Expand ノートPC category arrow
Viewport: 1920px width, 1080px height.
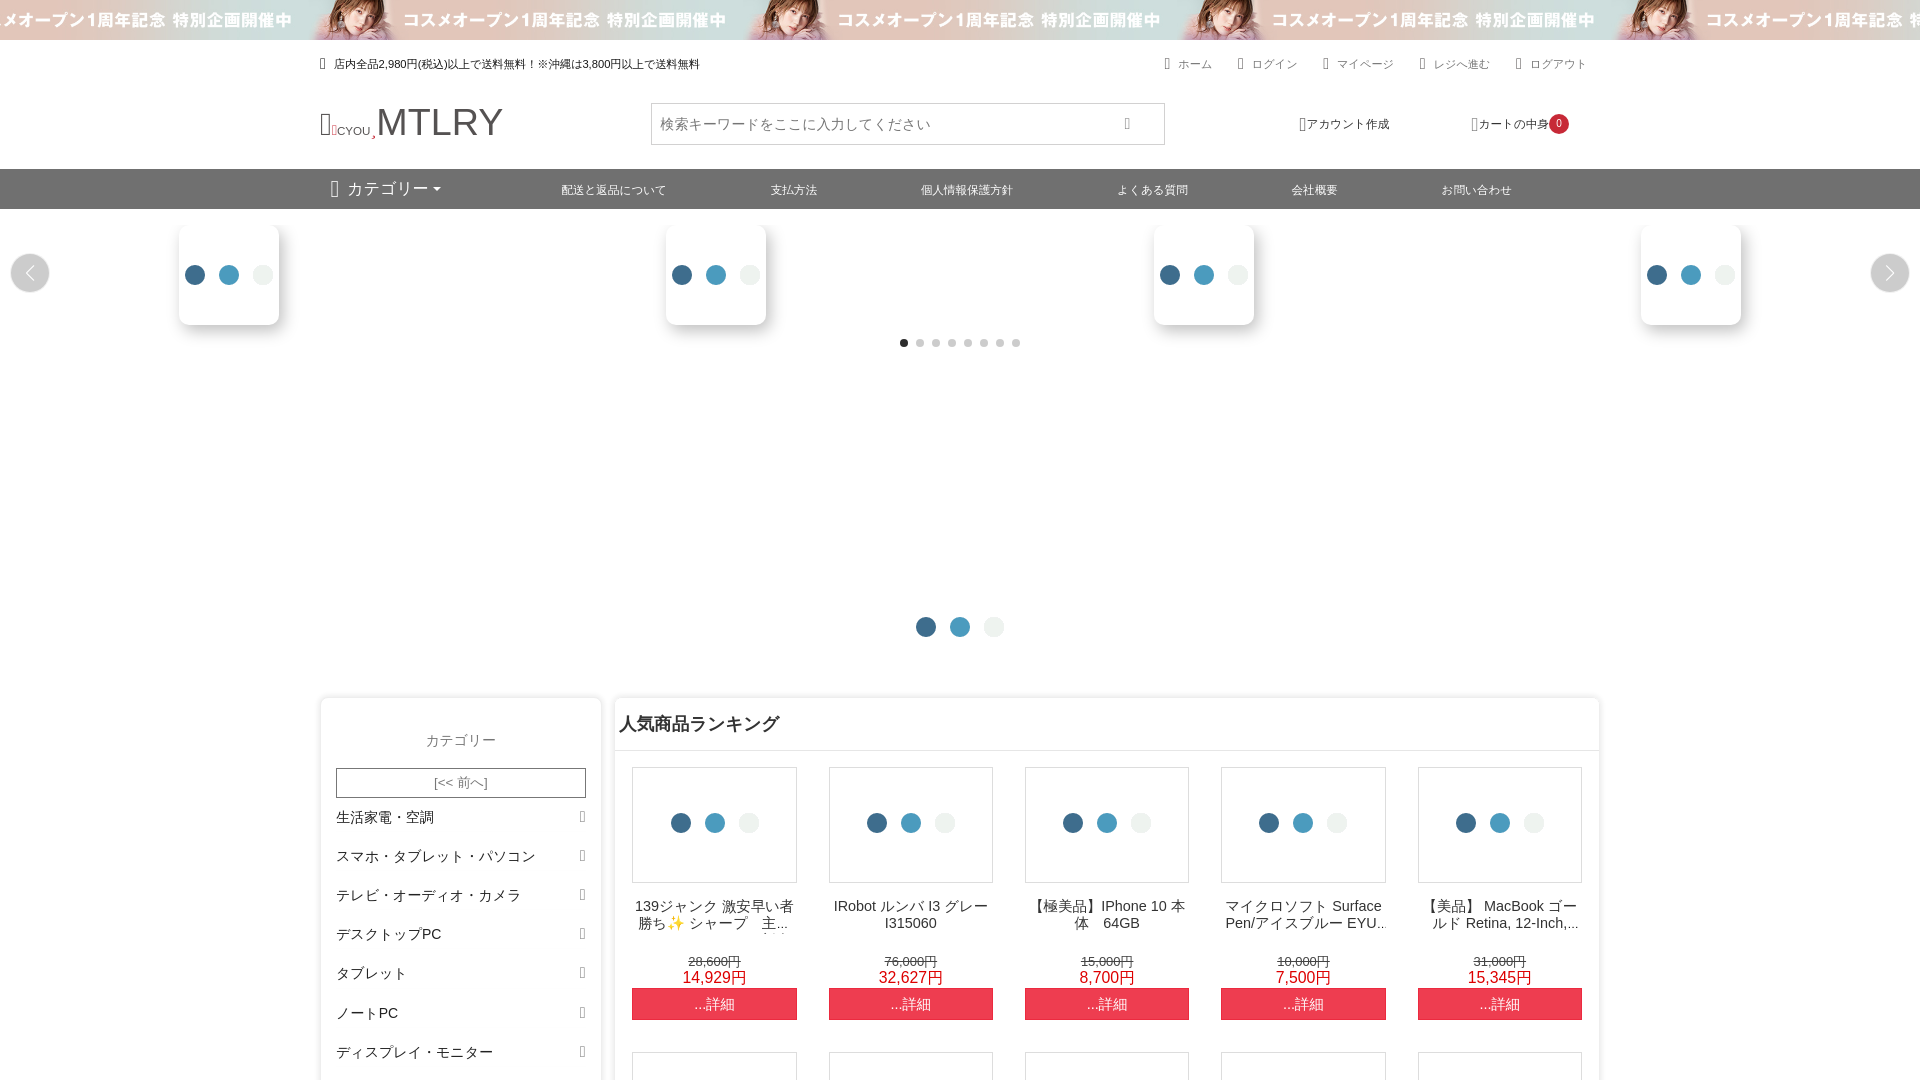[x=582, y=1013]
